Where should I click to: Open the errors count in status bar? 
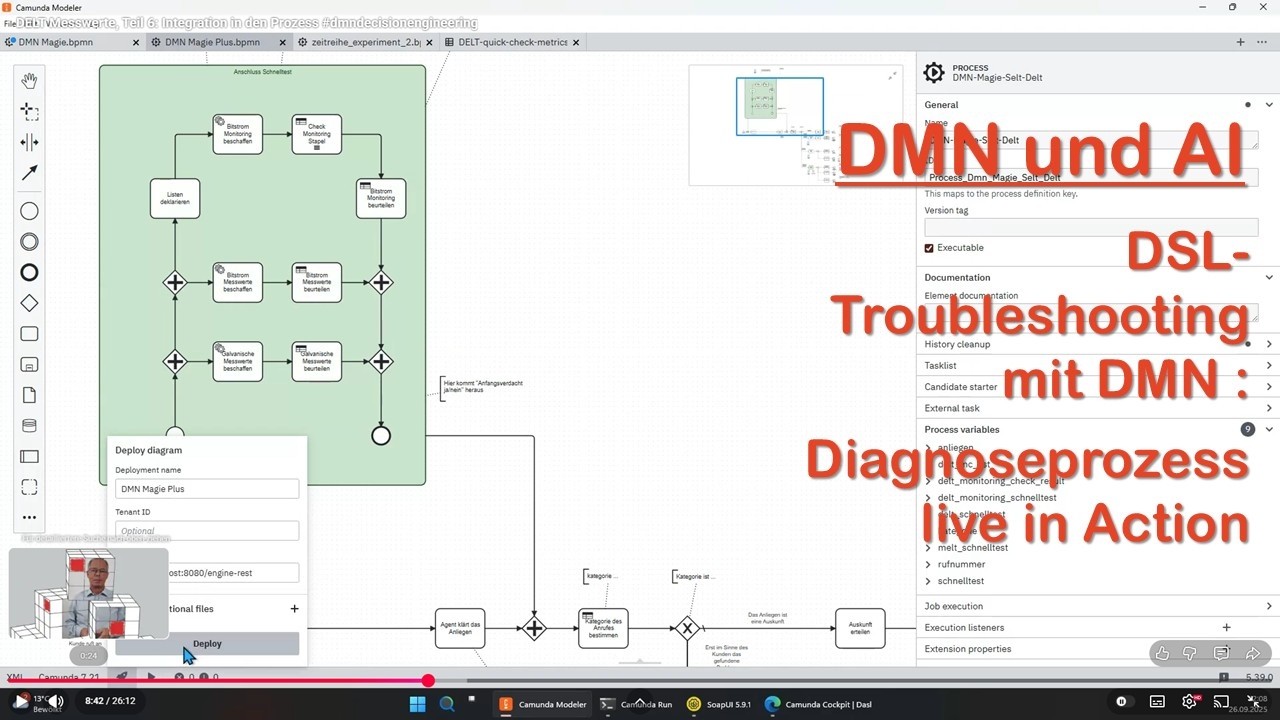point(184,677)
